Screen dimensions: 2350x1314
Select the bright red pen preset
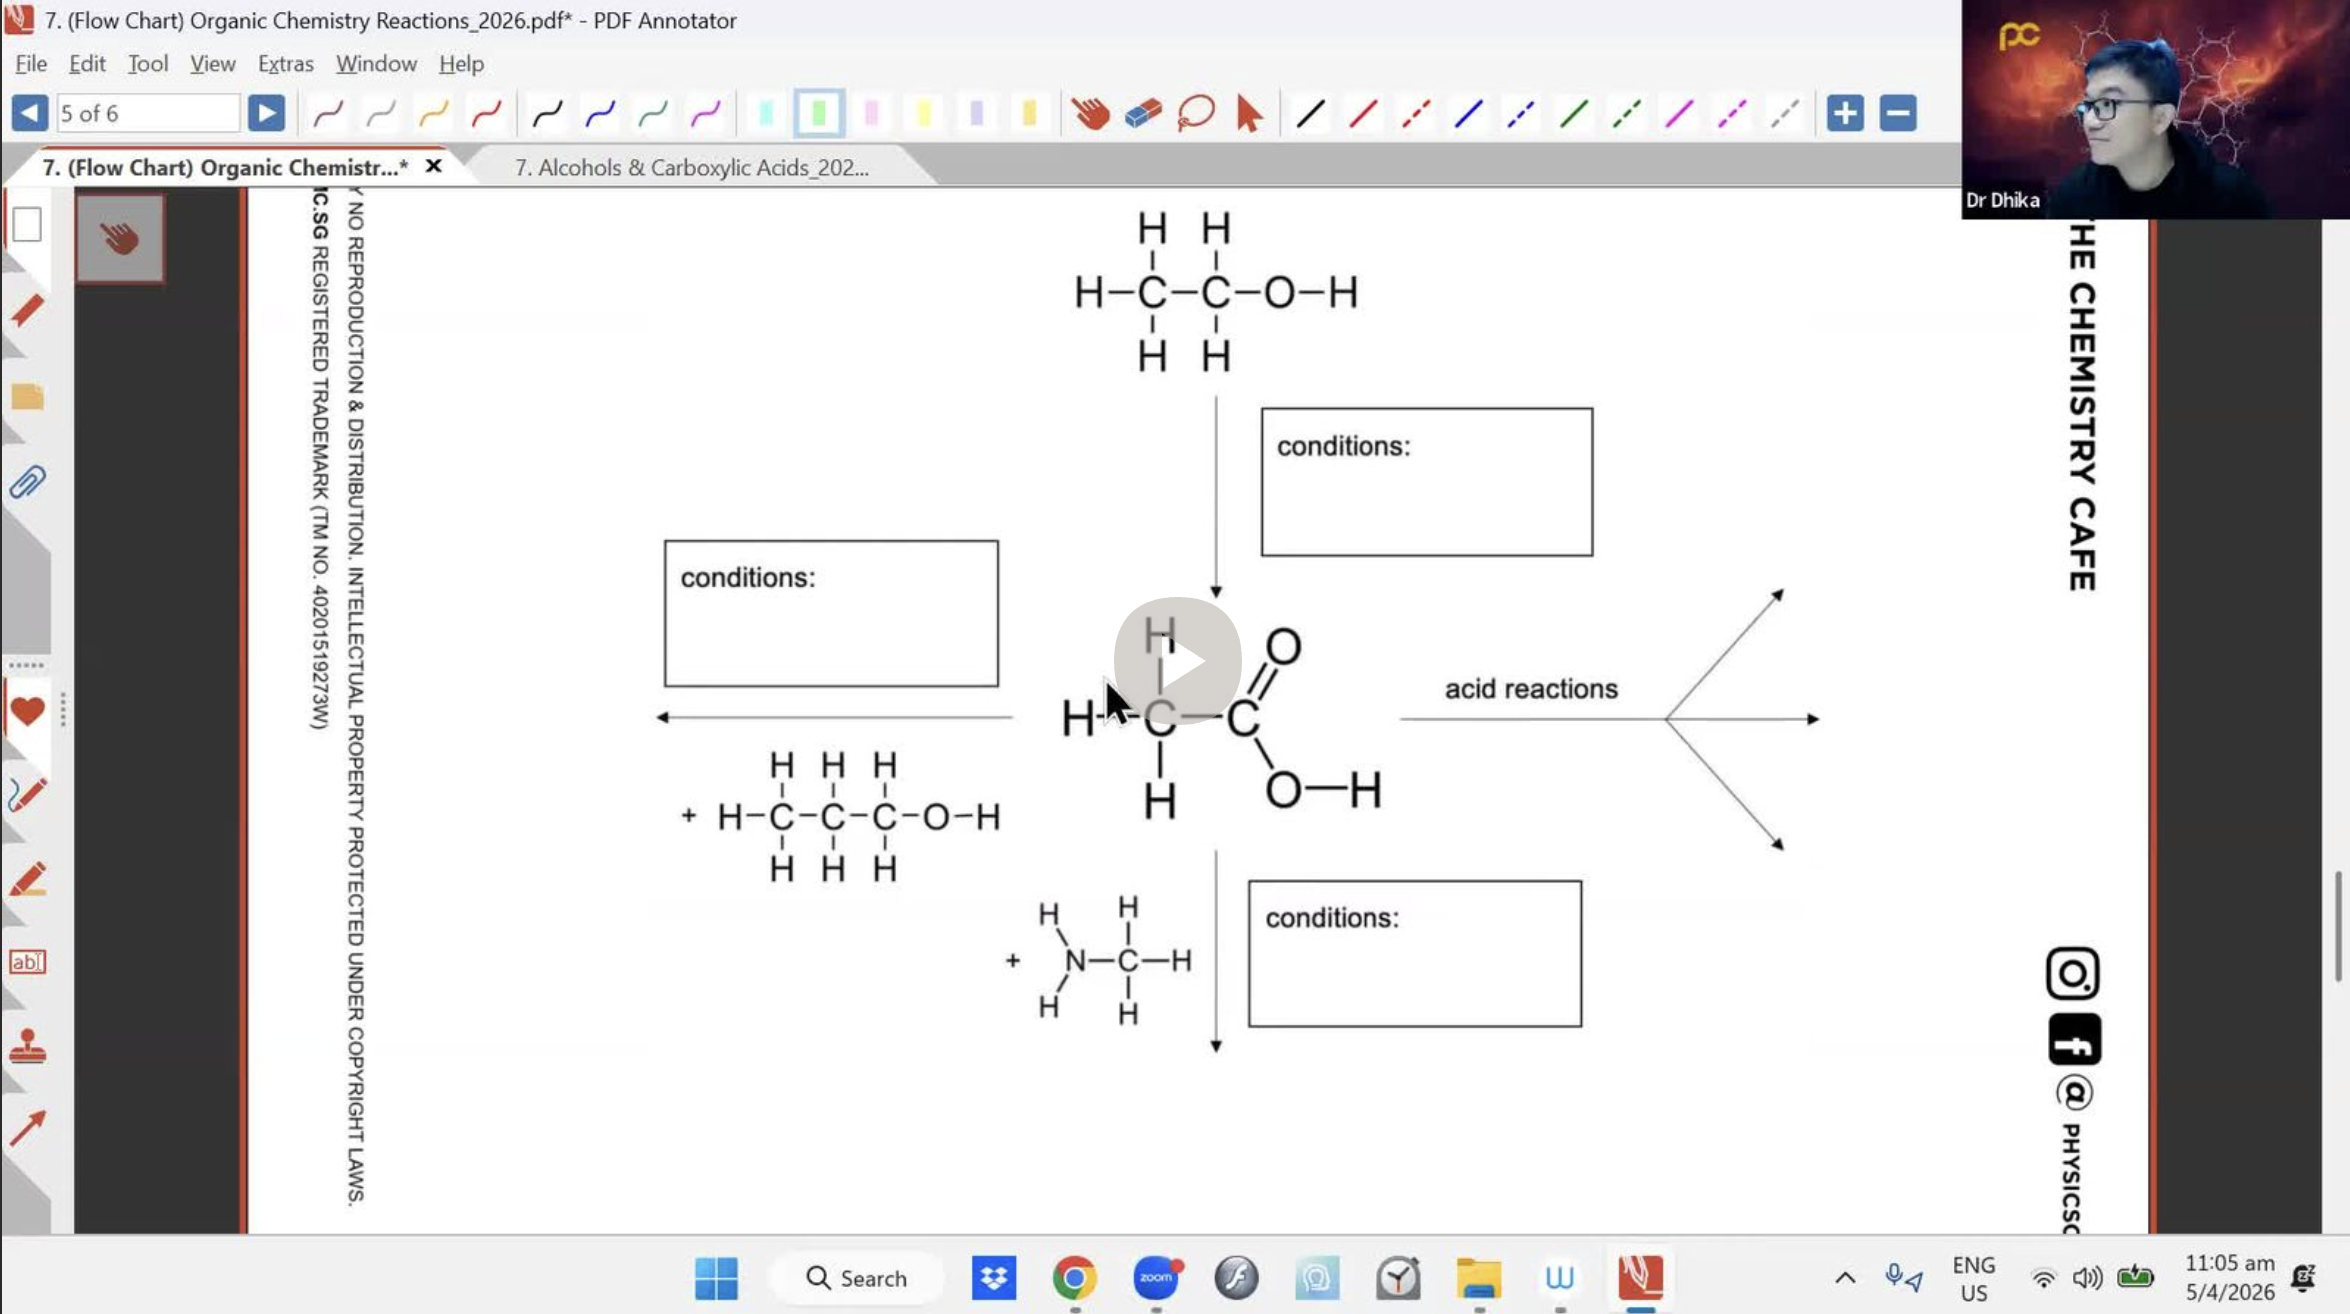click(487, 114)
